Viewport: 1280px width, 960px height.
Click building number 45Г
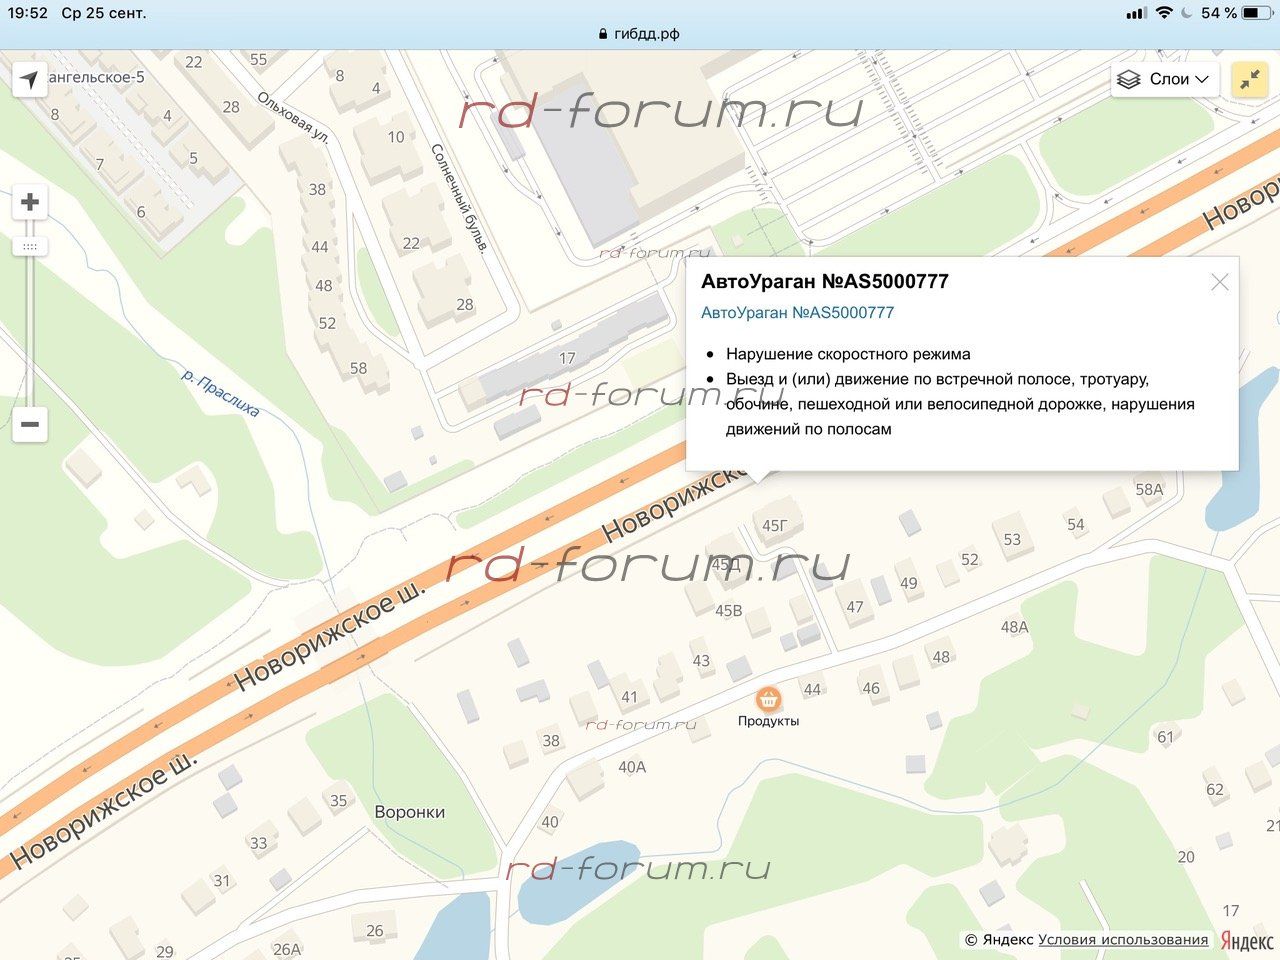tap(775, 525)
